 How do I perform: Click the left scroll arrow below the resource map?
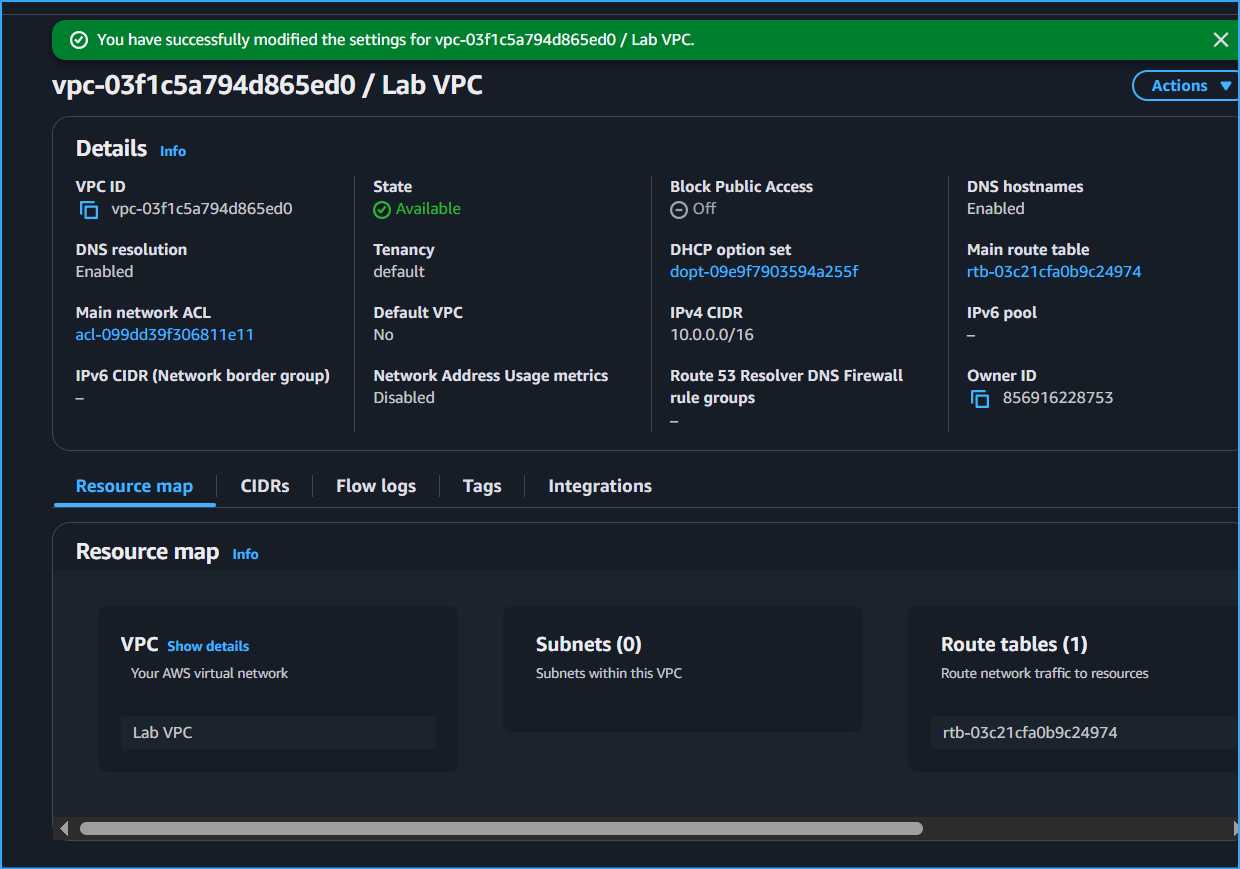point(64,827)
